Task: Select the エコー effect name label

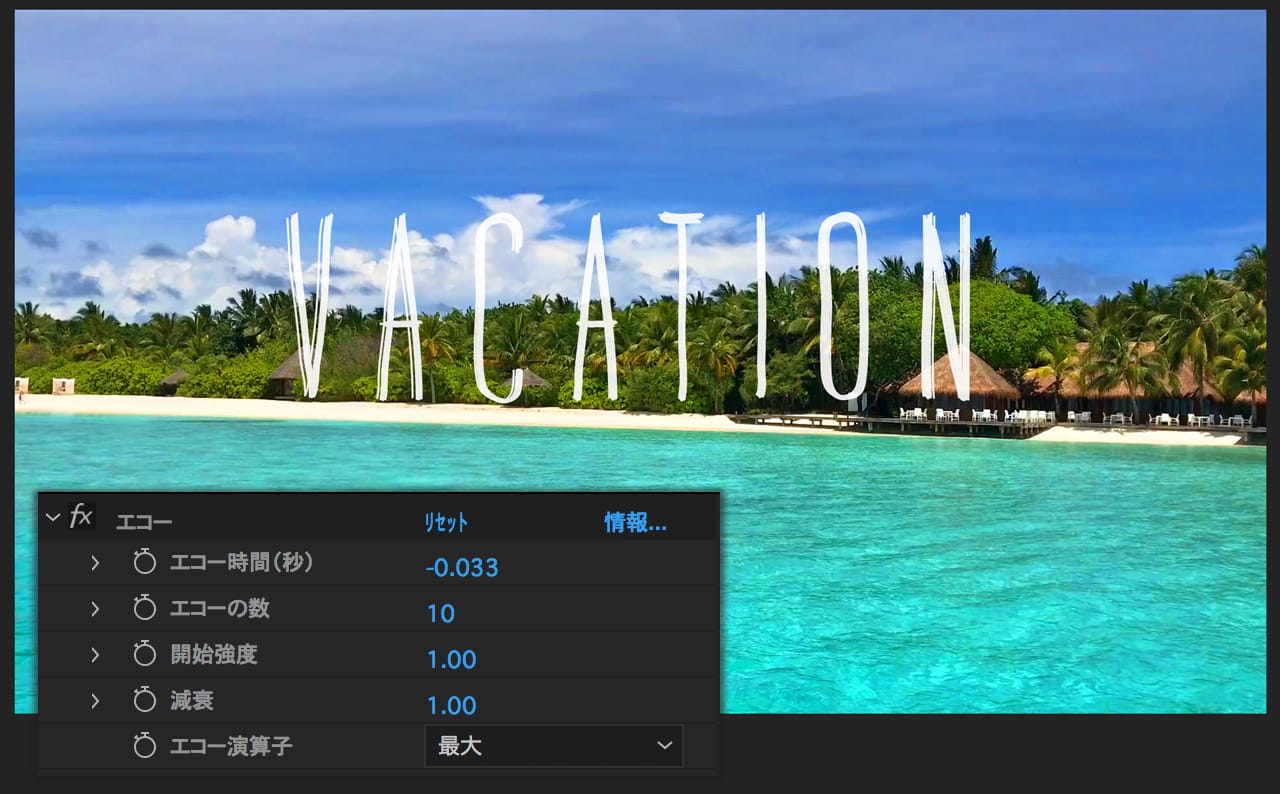Action: click(x=144, y=523)
